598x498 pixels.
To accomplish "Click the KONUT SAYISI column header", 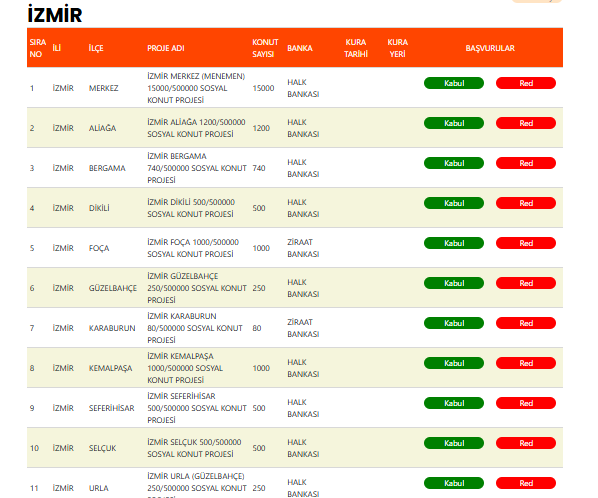I will pyautogui.click(x=265, y=48).
